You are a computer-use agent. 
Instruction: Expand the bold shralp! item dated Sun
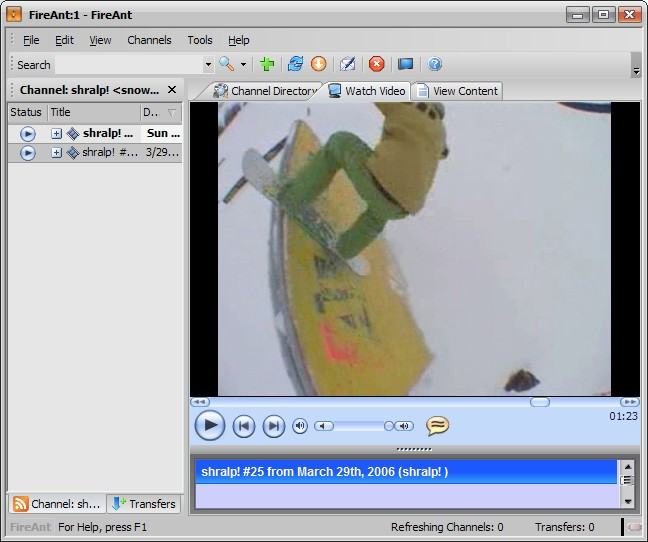57,133
